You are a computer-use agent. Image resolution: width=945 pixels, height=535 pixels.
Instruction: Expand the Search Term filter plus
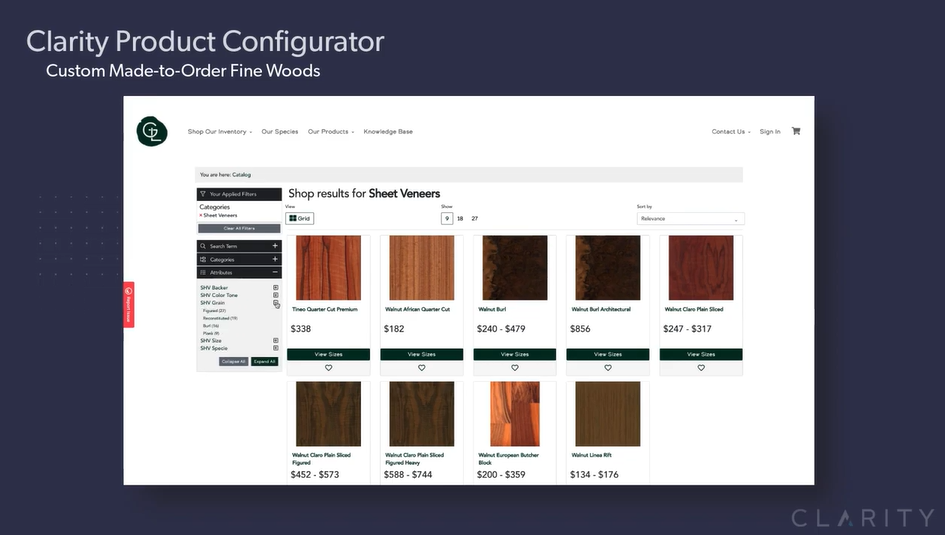(x=275, y=246)
